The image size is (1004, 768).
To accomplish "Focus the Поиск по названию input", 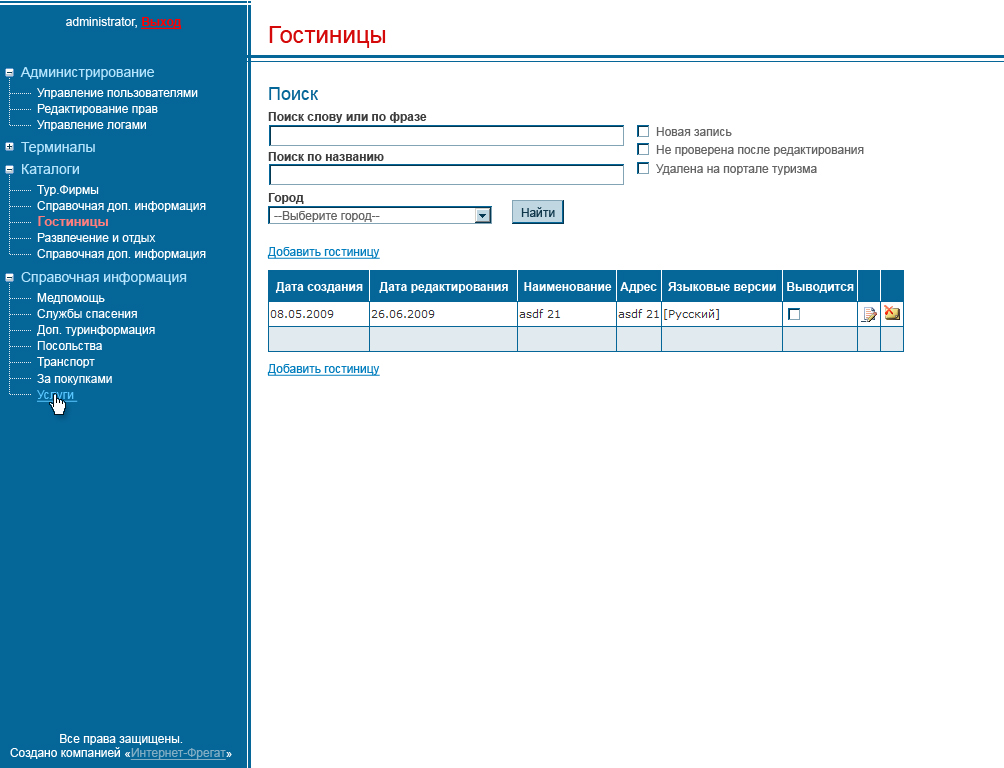I will (446, 175).
